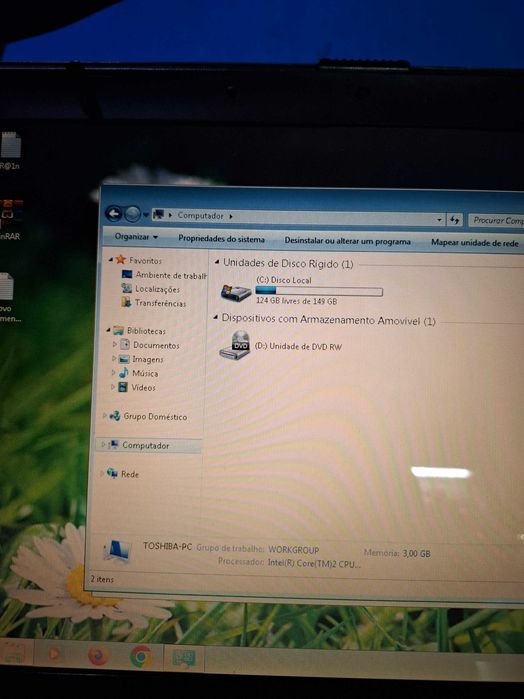Click the computer icon in address bar

tap(158, 215)
